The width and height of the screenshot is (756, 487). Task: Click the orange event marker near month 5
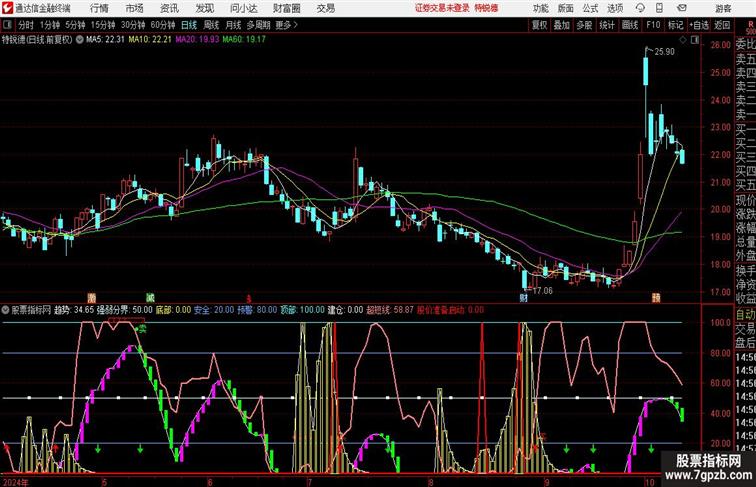tap(91, 298)
